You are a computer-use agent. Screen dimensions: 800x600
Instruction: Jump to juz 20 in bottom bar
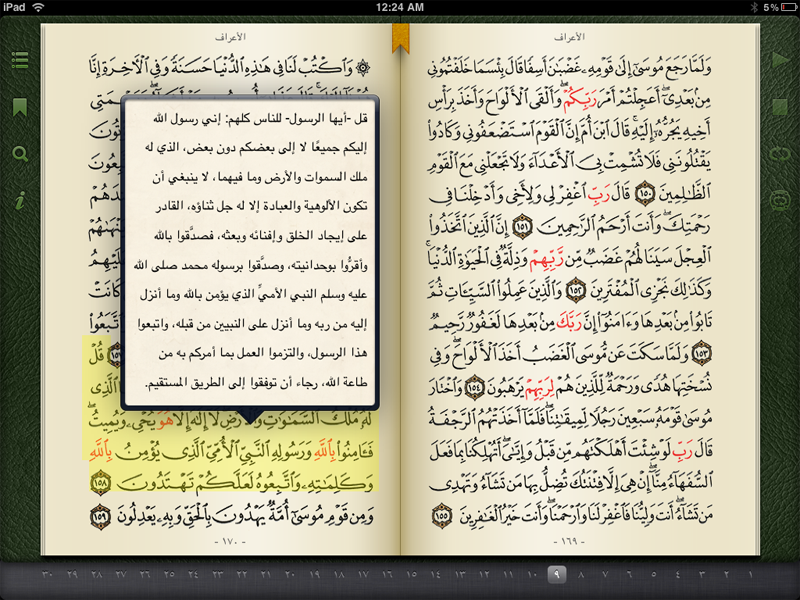click(290, 574)
